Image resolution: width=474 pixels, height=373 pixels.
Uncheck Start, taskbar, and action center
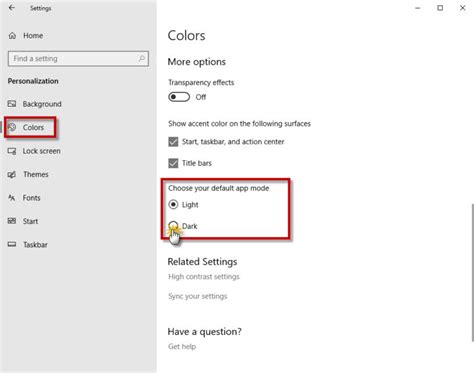point(173,142)
